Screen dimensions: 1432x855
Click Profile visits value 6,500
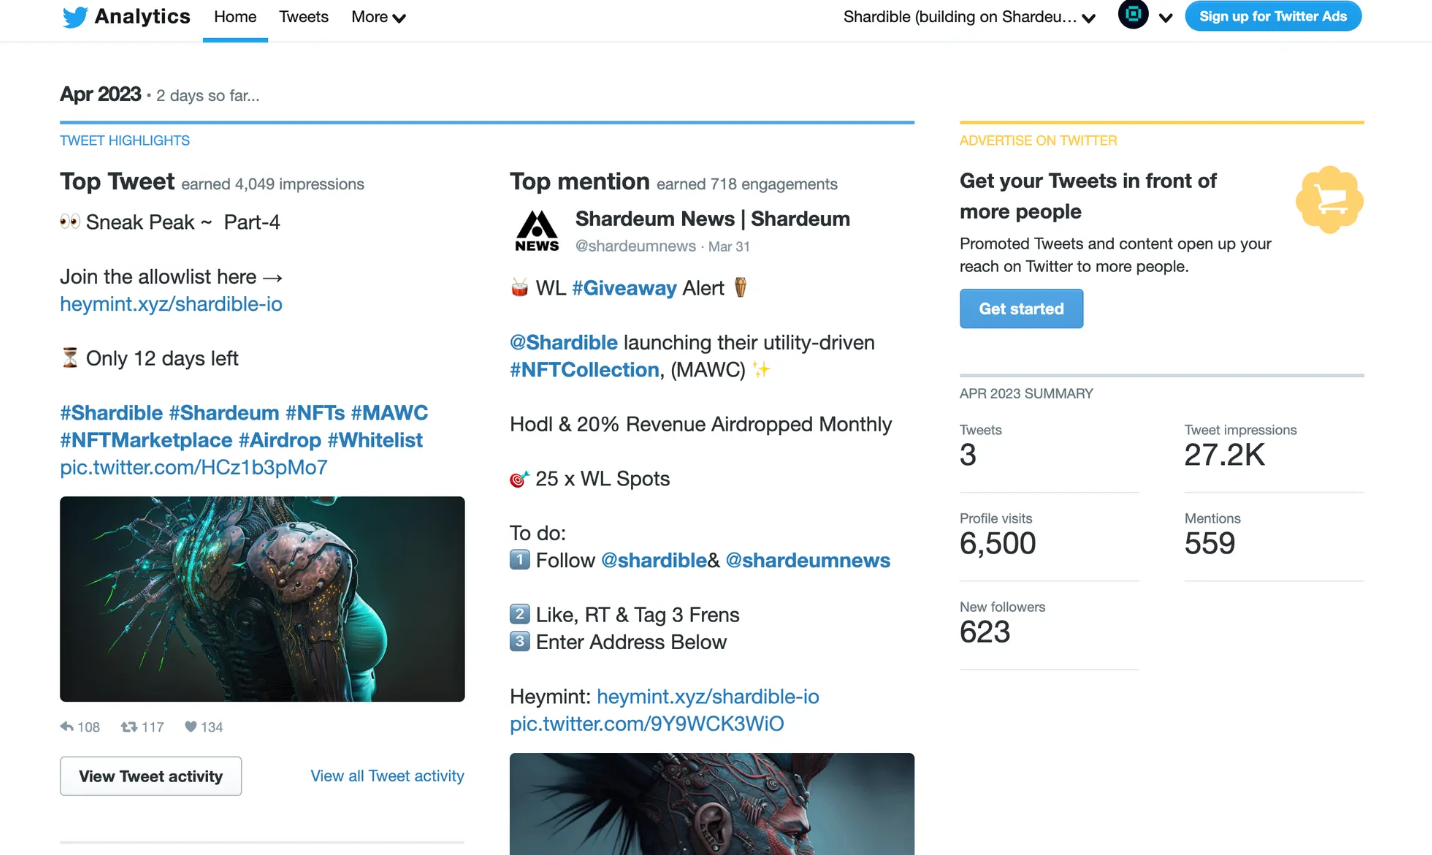[998, 544]
